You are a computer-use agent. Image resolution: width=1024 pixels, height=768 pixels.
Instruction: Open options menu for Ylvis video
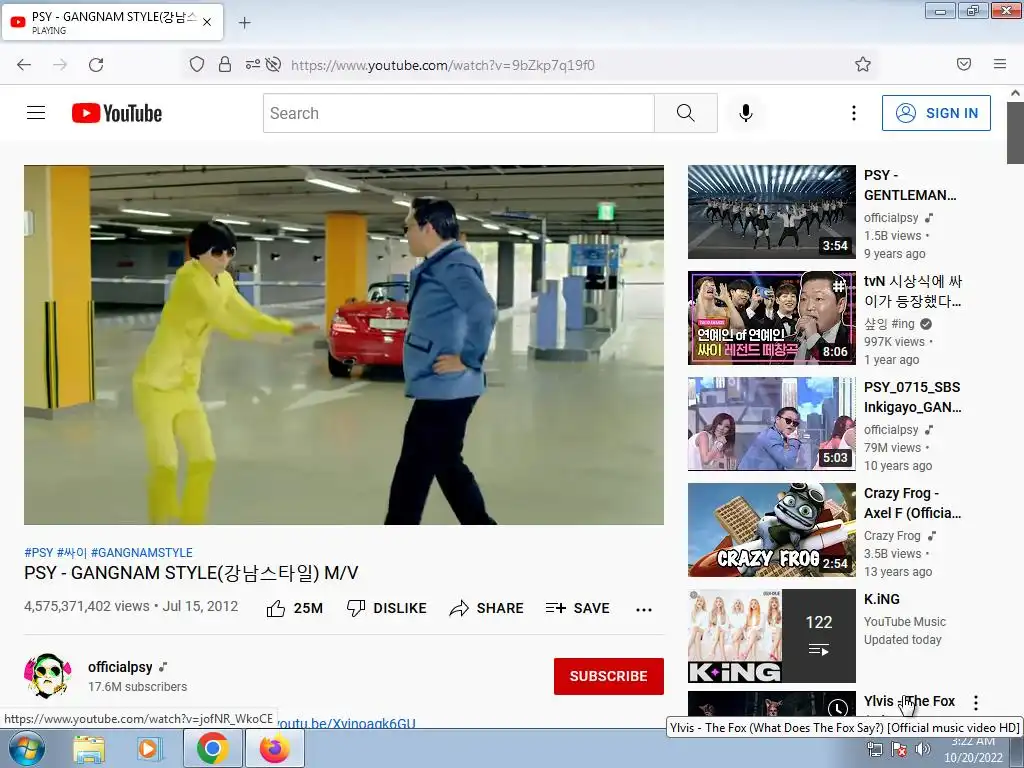tap(976, 703)
